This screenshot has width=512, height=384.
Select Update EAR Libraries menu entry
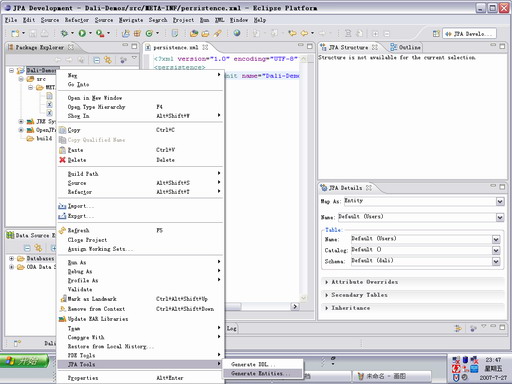pos(140,319)
